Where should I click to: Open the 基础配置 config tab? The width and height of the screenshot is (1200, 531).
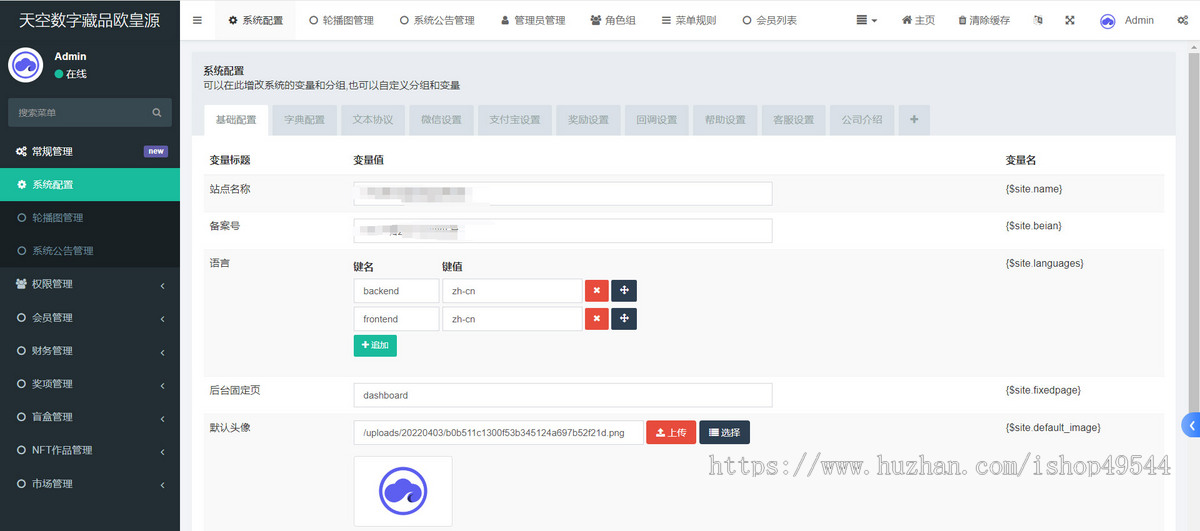coord(236,119)
